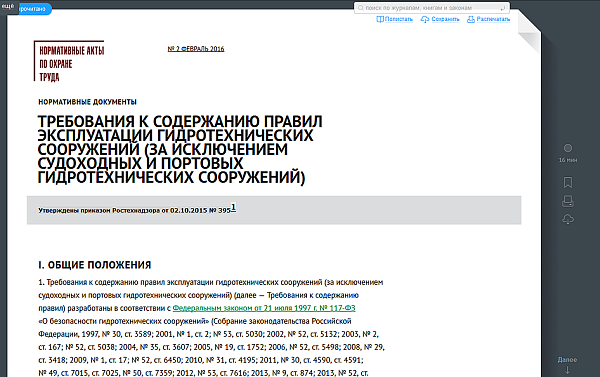600x377 pixels.
Task: Open 'Полистать' flip-through link
Action: pyautogui.click(x=395, y=19)
